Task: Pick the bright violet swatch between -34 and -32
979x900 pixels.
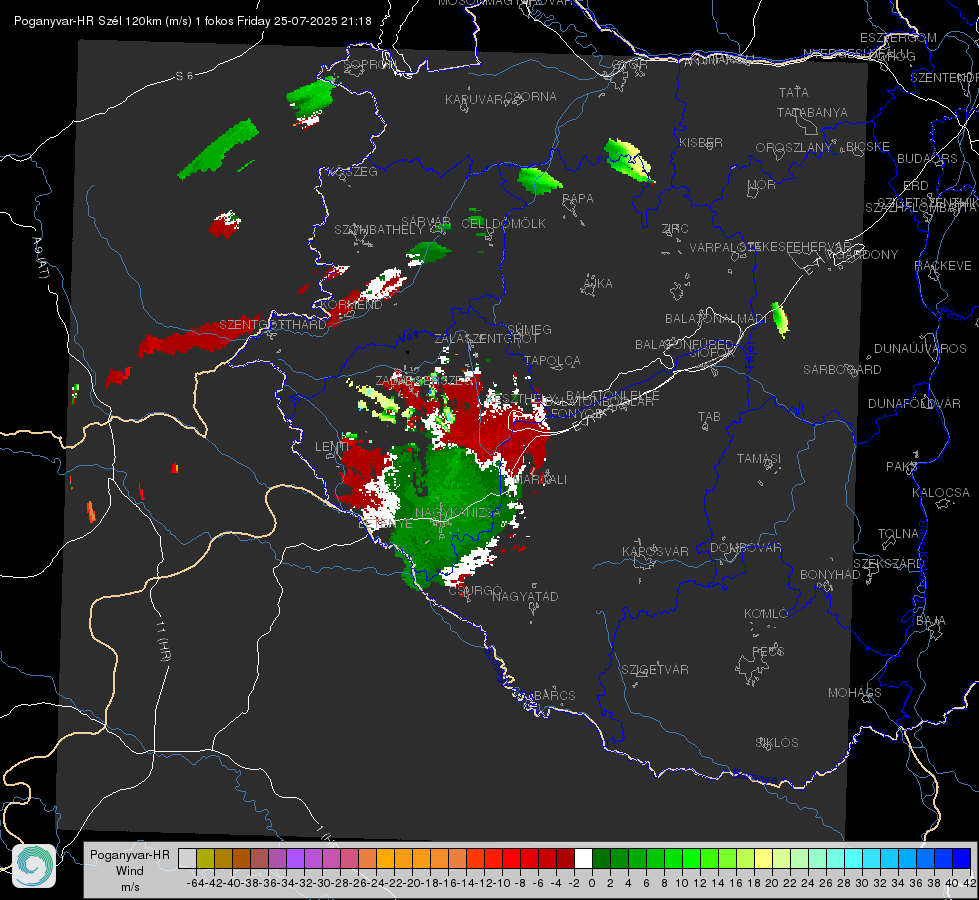Action: (x=295, y=859)
